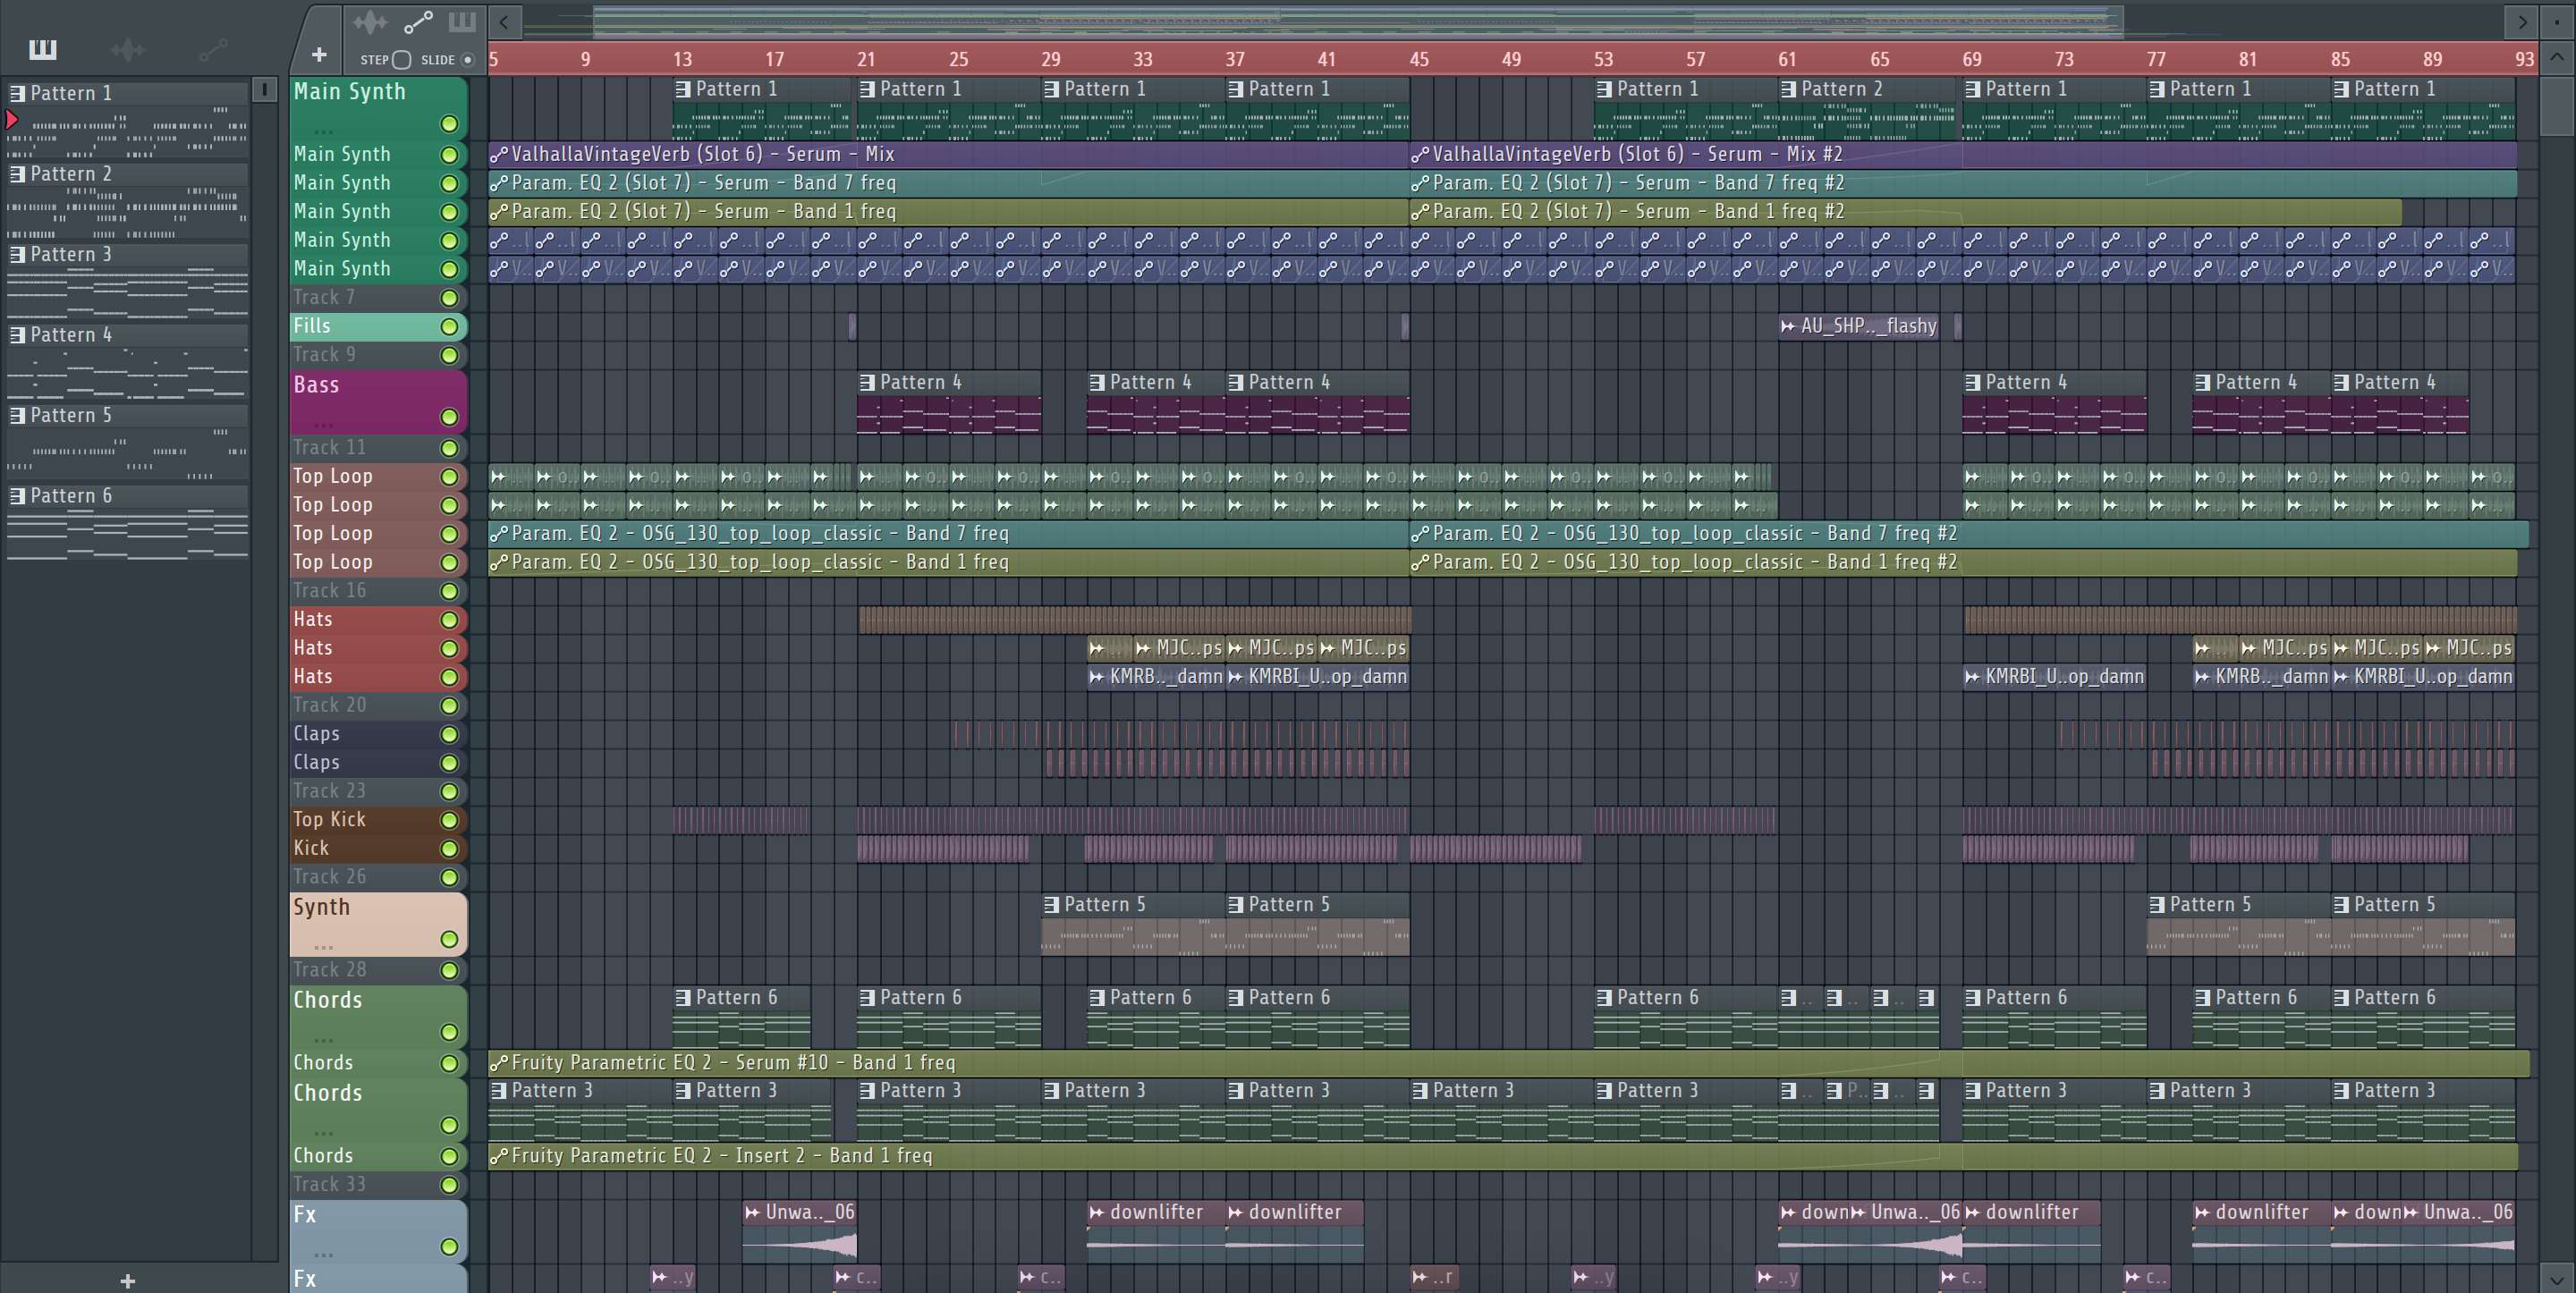Click the piano icon beside Pattern 4 in the picker
Screen dimensions: 2576x1293
click(x=17, y=335)
